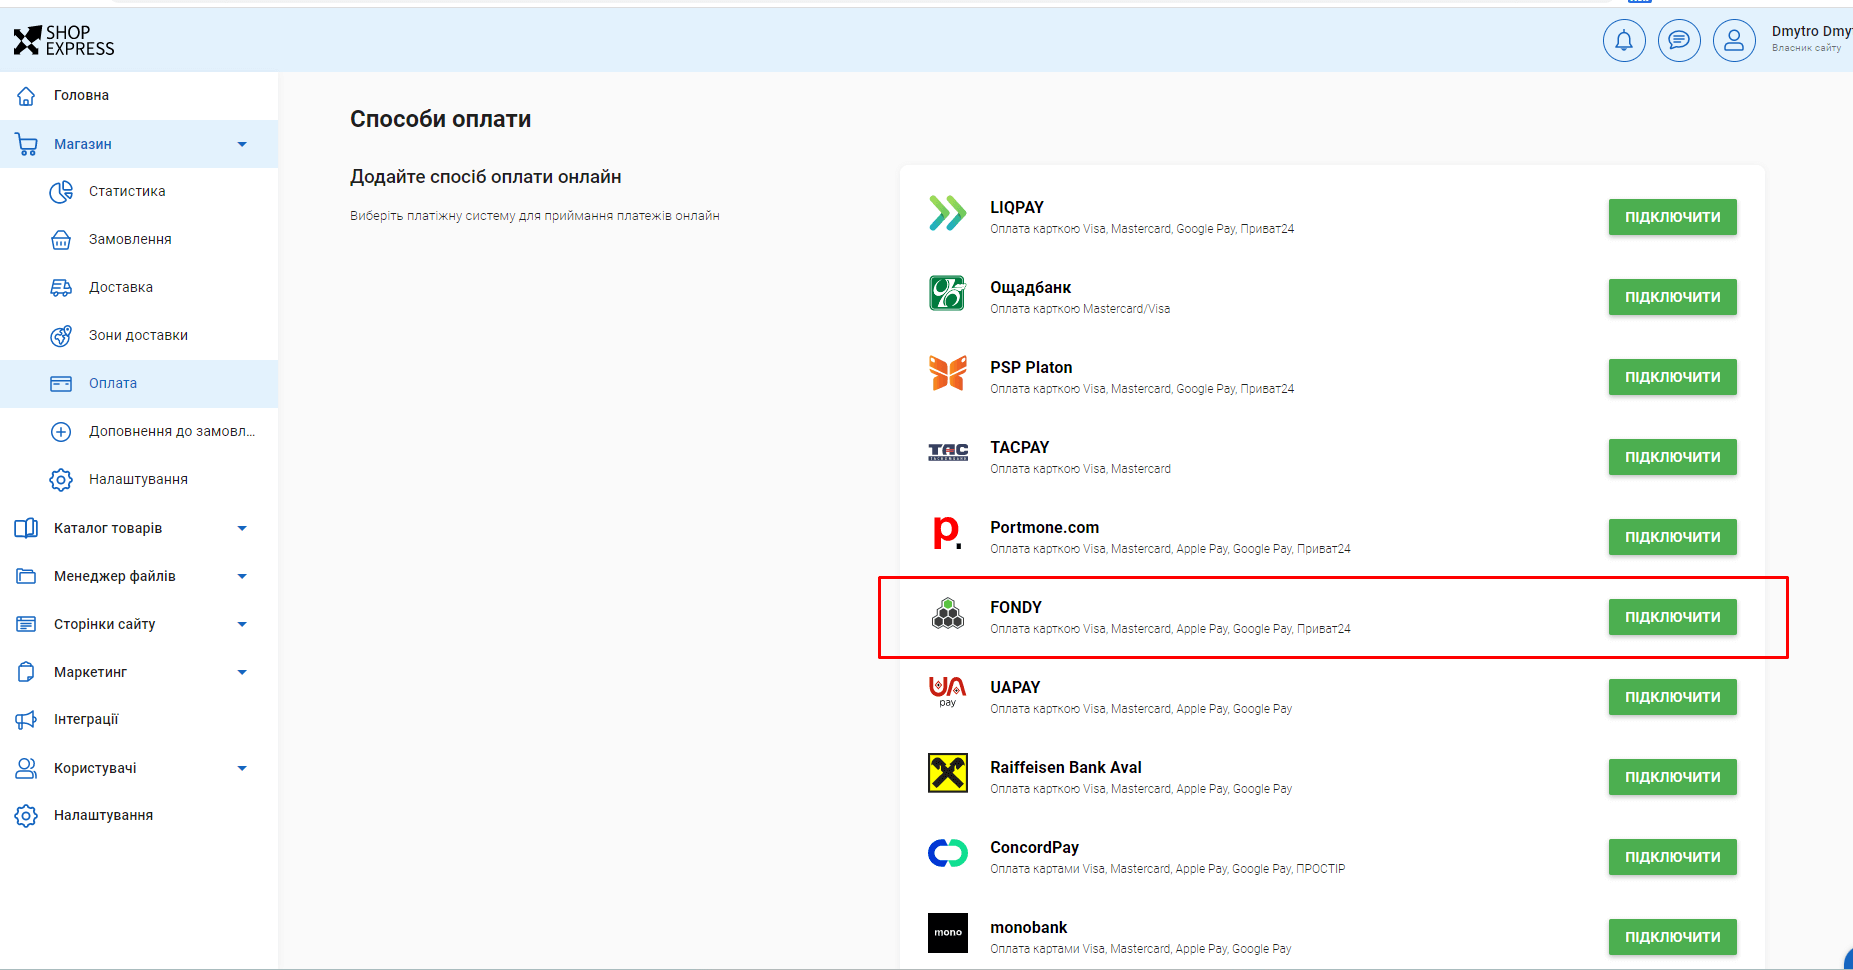Connect FONDY with Підключити button
The image size is (1853, 970).
pyautogui.click(x=1672, y=617)
